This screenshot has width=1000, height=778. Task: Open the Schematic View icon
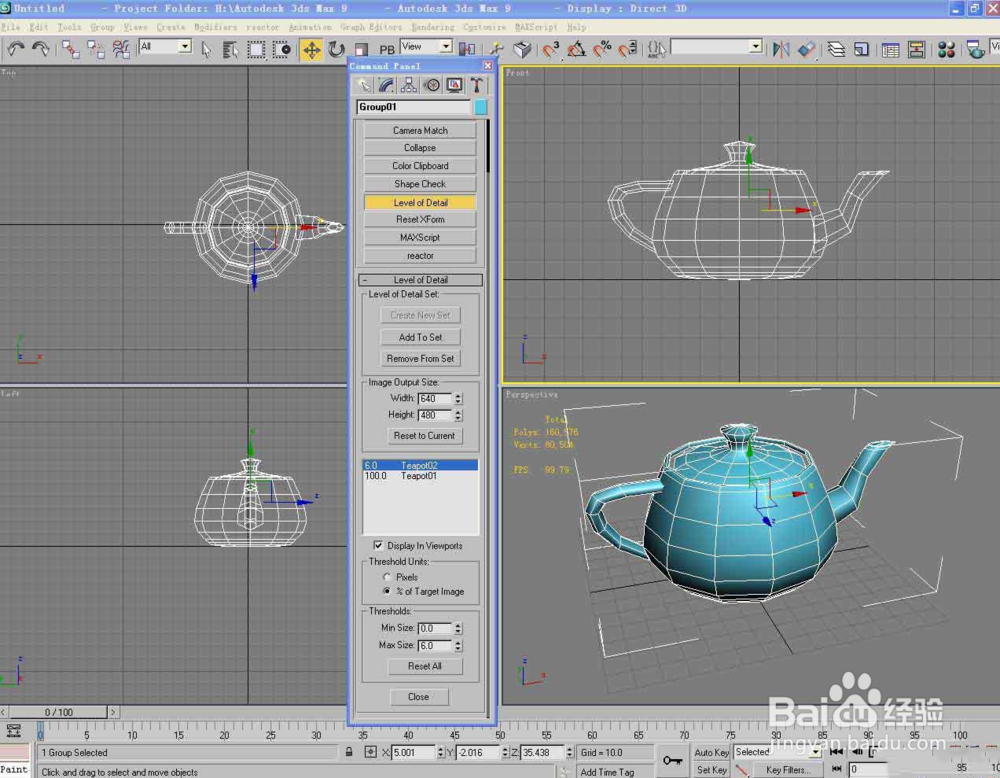[916, 49]
